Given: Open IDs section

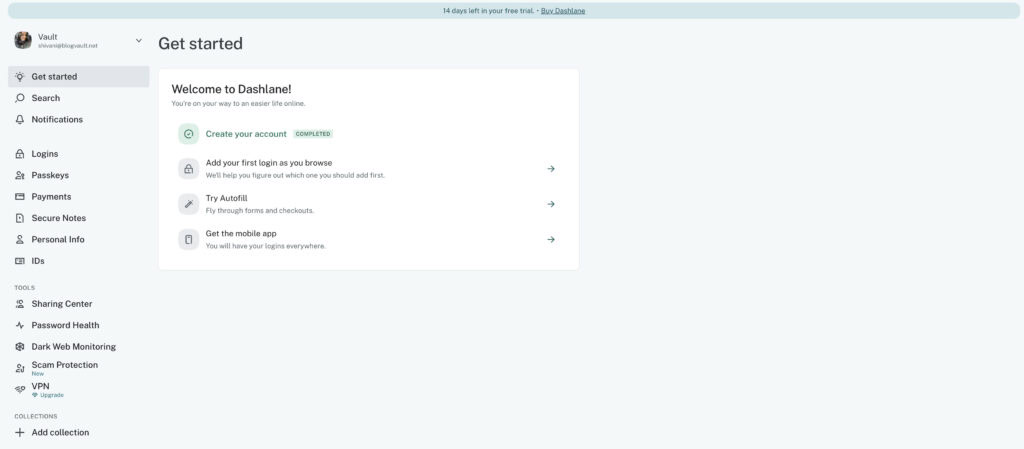Looking at the screenshot, I should click(78, 261).
